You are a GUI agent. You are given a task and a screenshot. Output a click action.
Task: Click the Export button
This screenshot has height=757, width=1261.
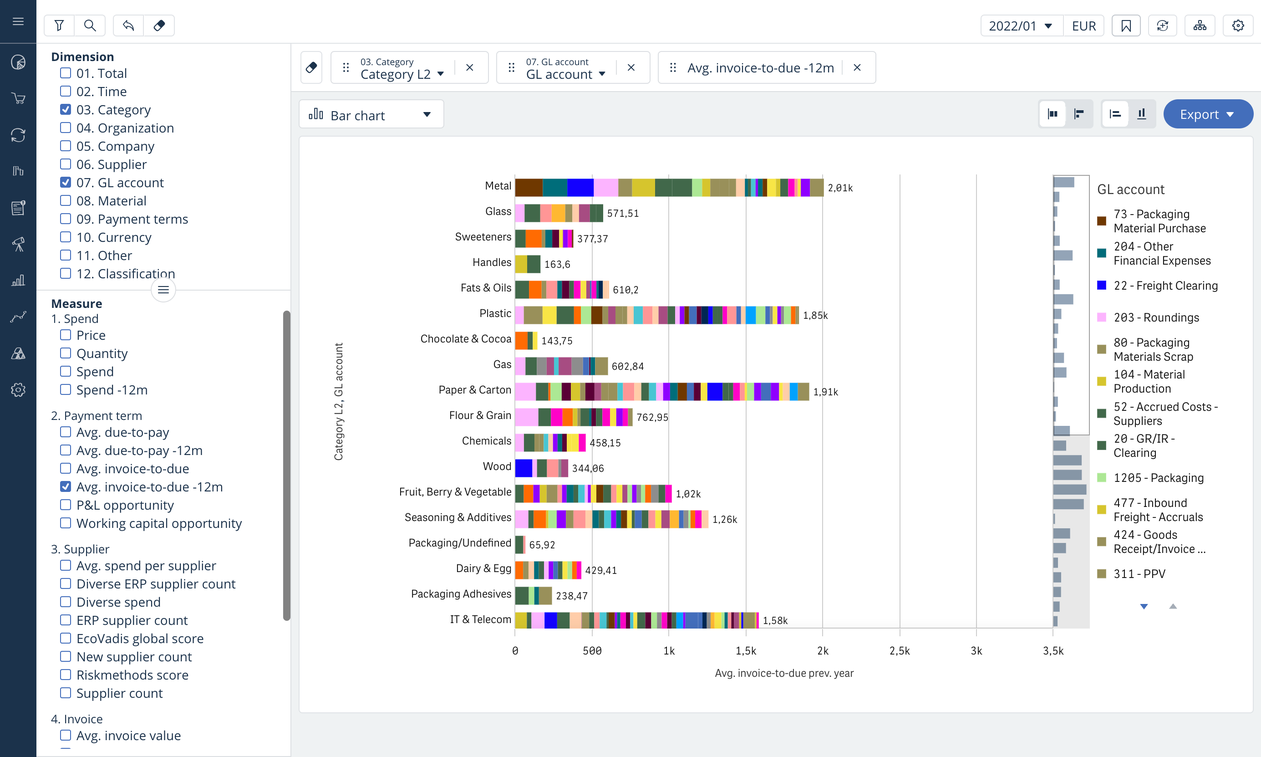pos(1207,114)
